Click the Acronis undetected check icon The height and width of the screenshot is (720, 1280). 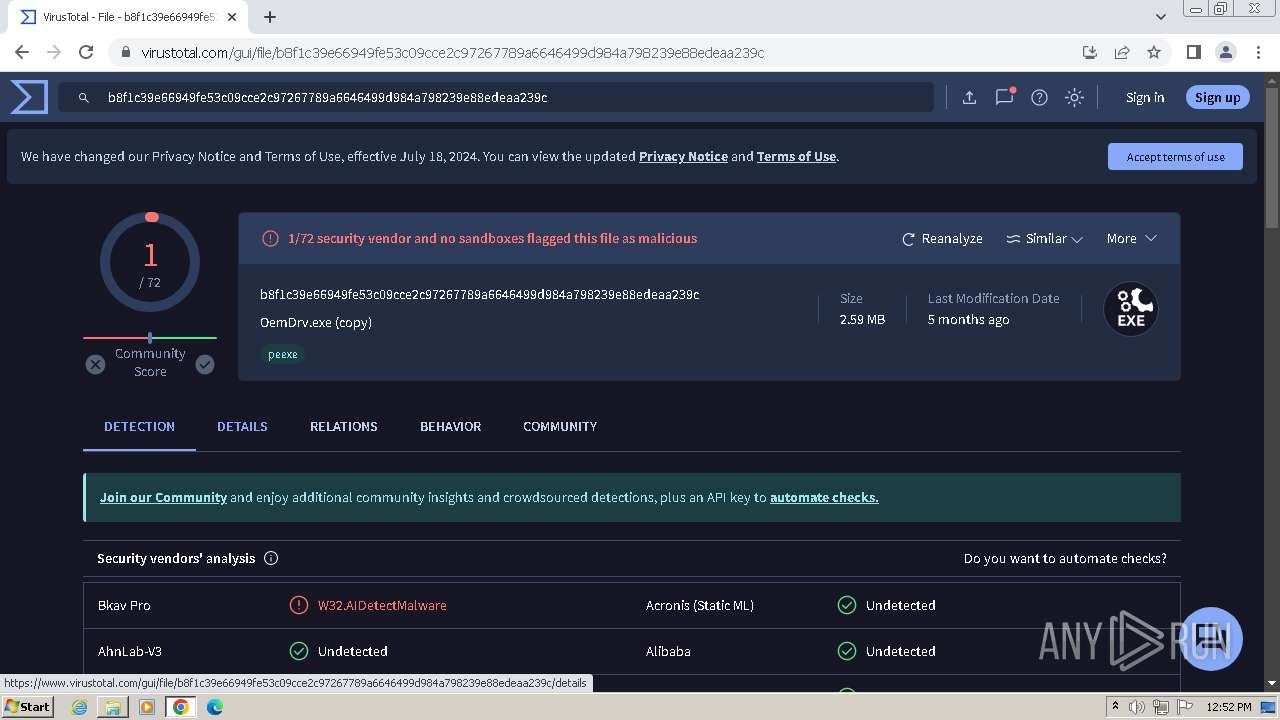pyautogui.click(x=847, y=605)
